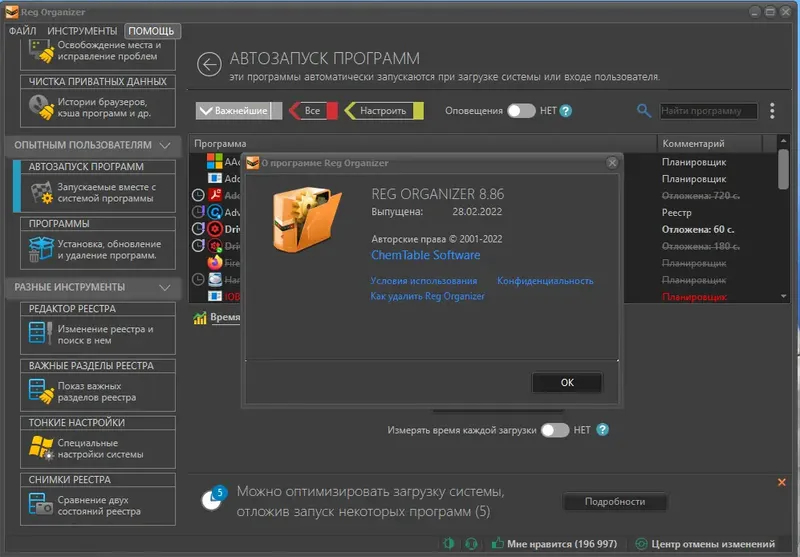Click the Windows logo icon in AA row

[x=214, y=162]
